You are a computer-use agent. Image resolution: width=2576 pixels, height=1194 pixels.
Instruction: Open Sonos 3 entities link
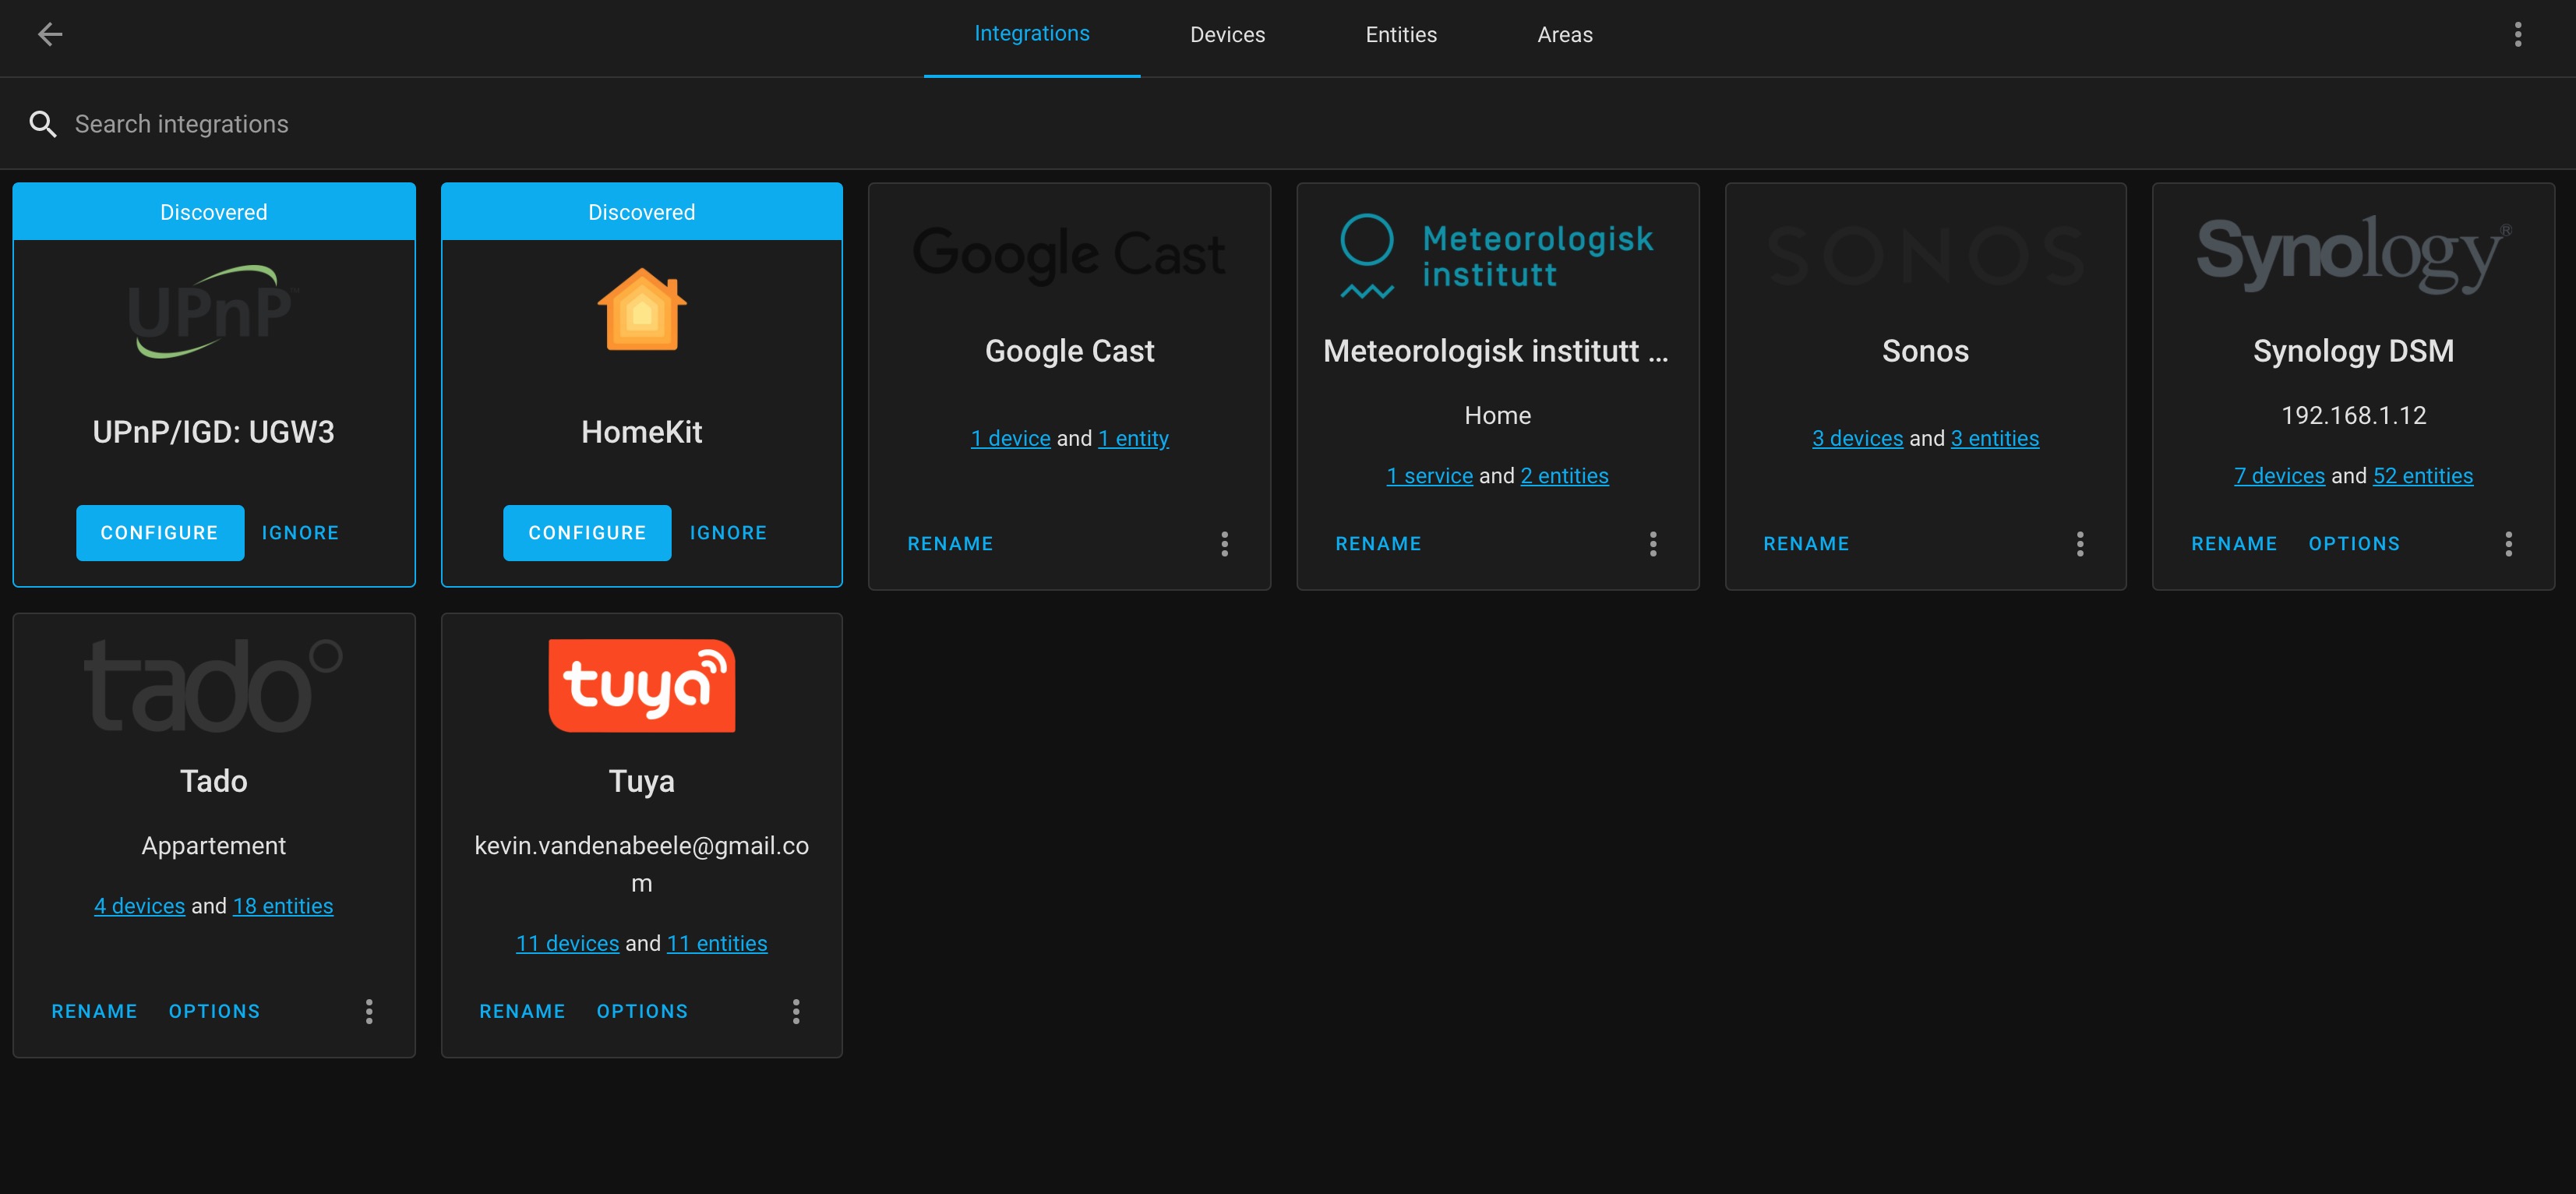point(1994,439)
